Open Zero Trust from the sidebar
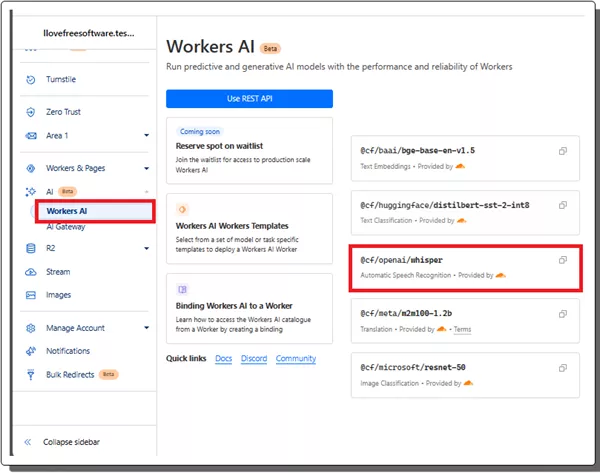Viewport: 600px width, 473px height. [x=63, y=112]
